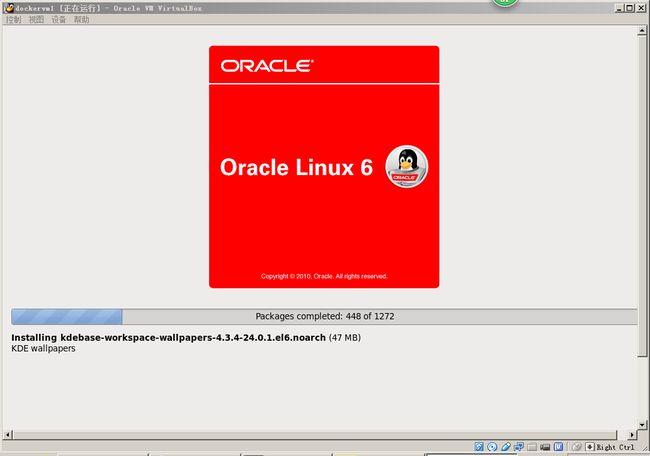Screen dimensions: 650x456
Task: Click the Tux penguin Oracle badge
Action: click(x=407, y=167)
